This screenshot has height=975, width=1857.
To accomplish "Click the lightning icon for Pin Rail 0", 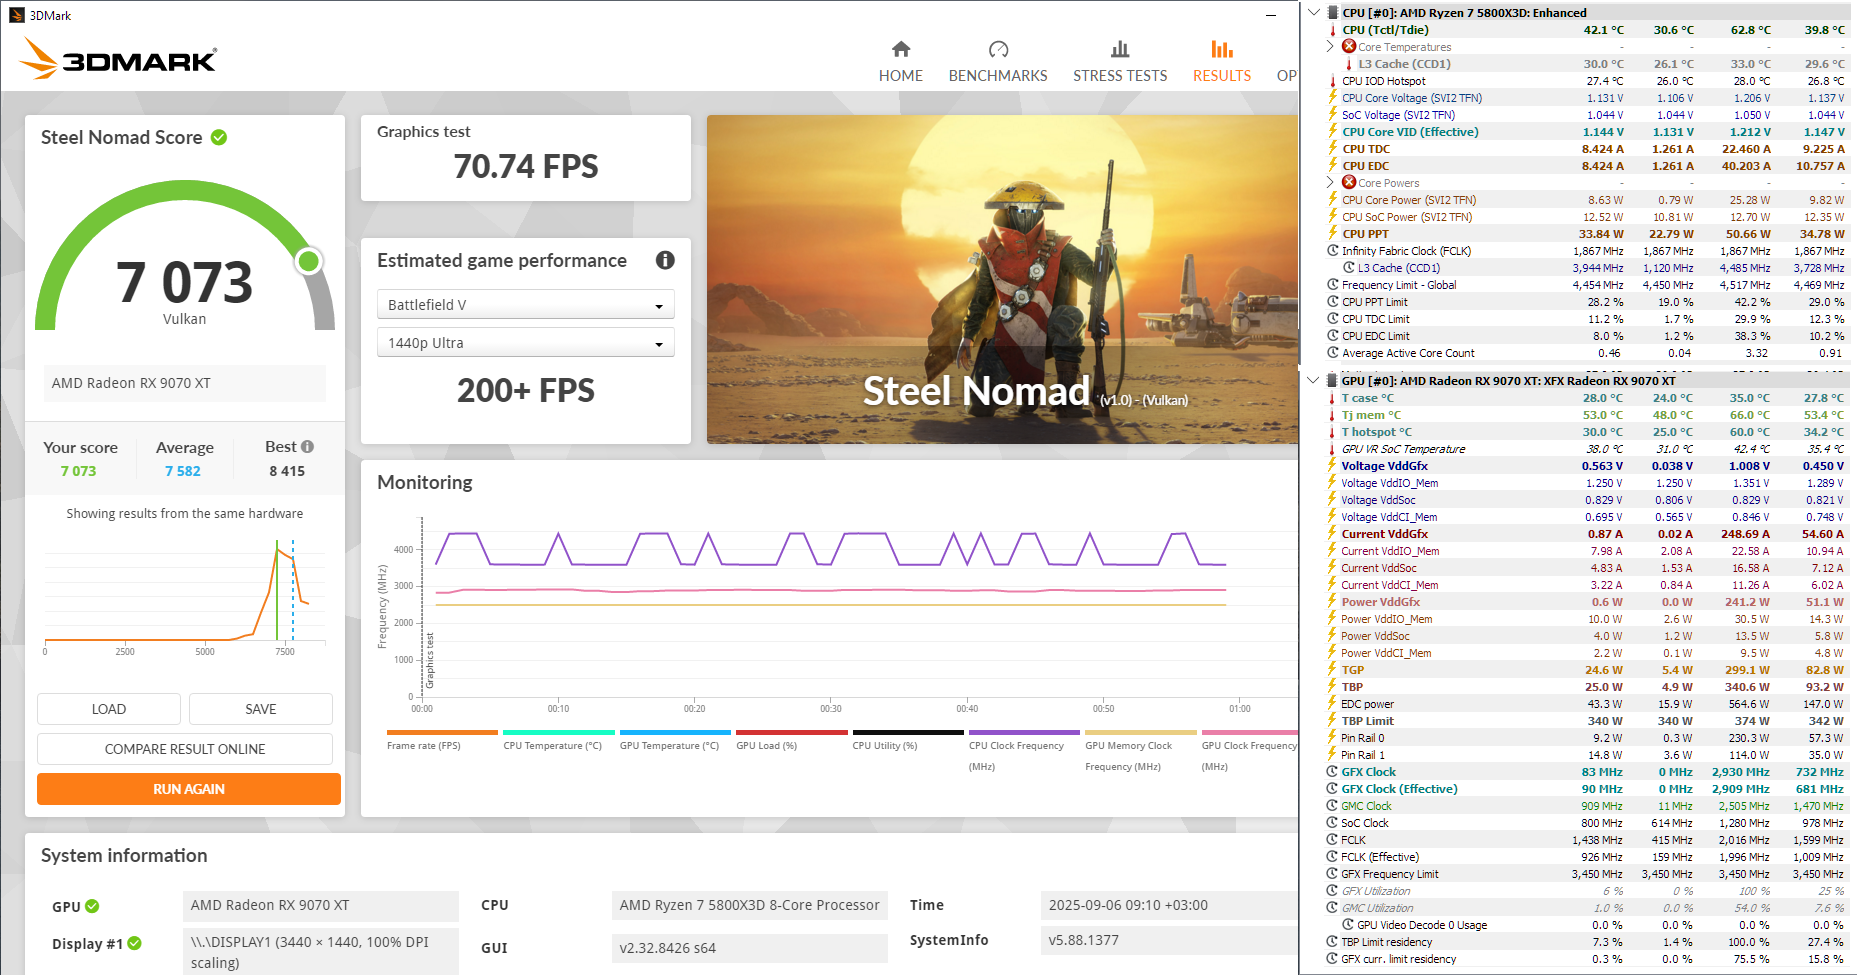I will pyautogui.click(x=1332, y=738).
